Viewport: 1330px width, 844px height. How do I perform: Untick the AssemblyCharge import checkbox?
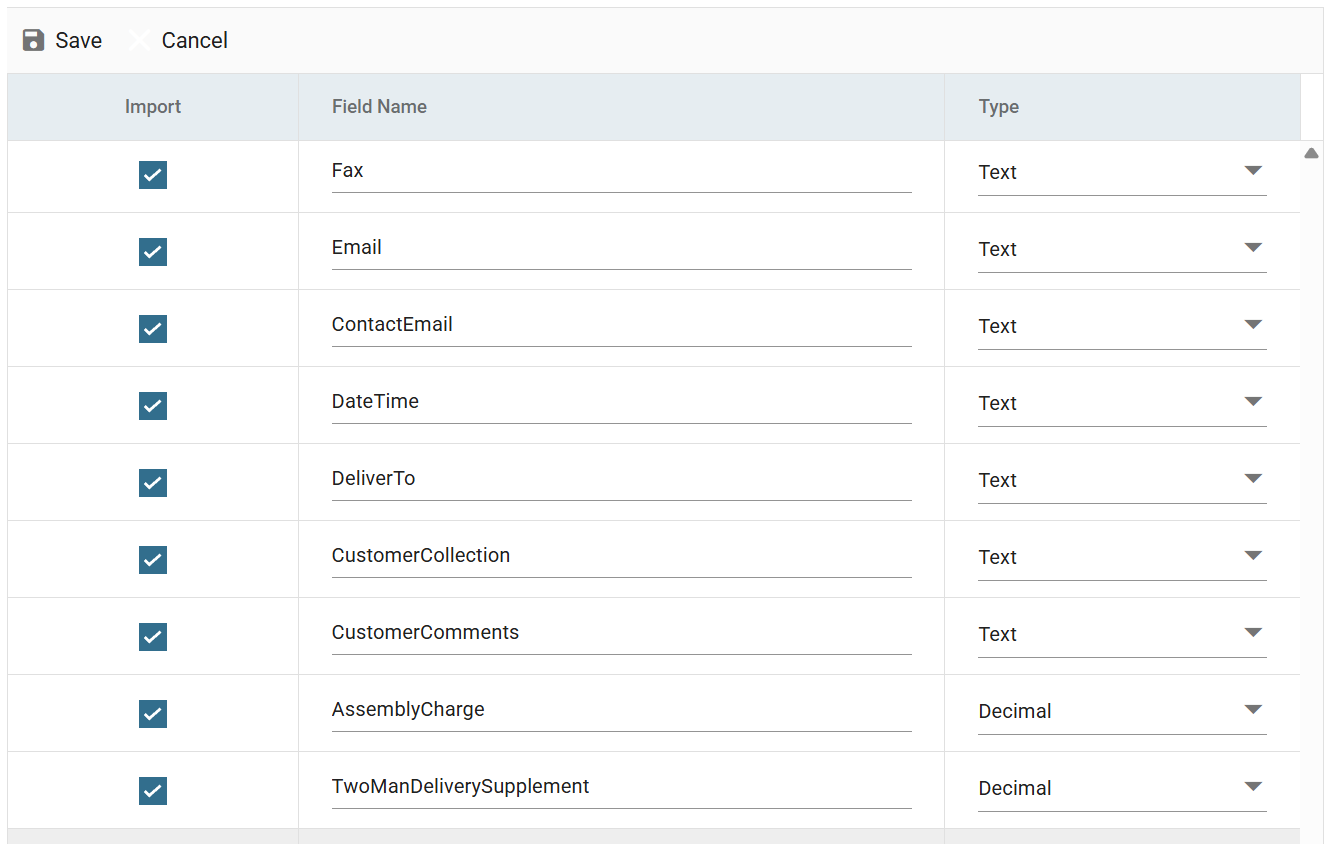tap(153, 714)
